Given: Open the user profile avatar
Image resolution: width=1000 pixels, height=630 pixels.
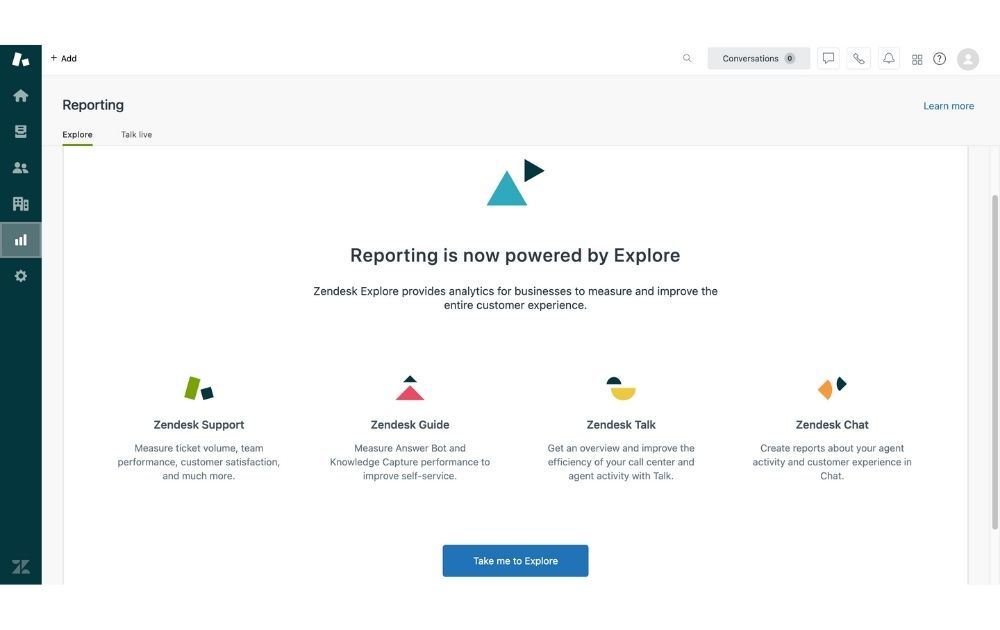Looking at the screenshot, I should [967, 59].
